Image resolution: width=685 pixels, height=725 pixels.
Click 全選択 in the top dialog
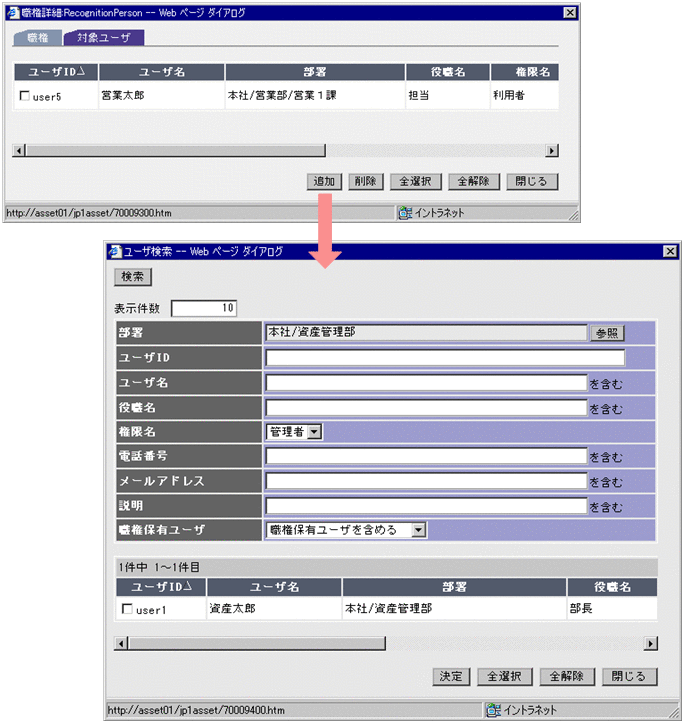[416, 181]
